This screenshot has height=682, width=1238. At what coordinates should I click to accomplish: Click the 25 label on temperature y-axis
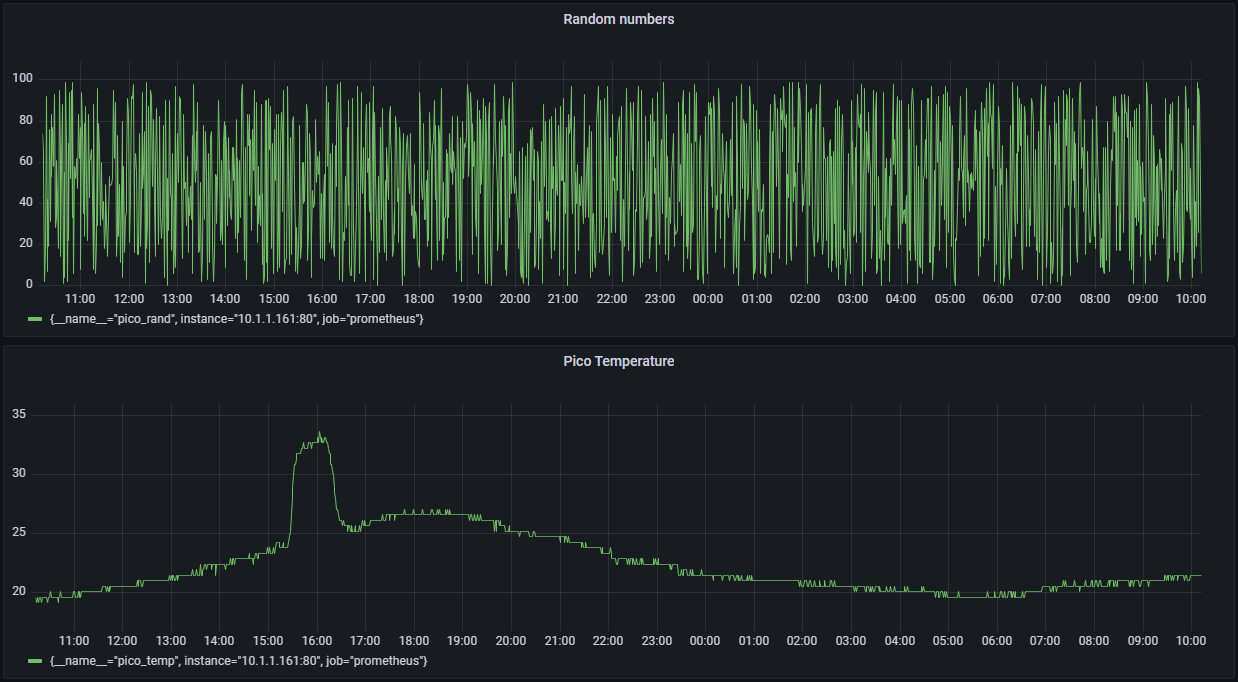[x=19, y=532]
